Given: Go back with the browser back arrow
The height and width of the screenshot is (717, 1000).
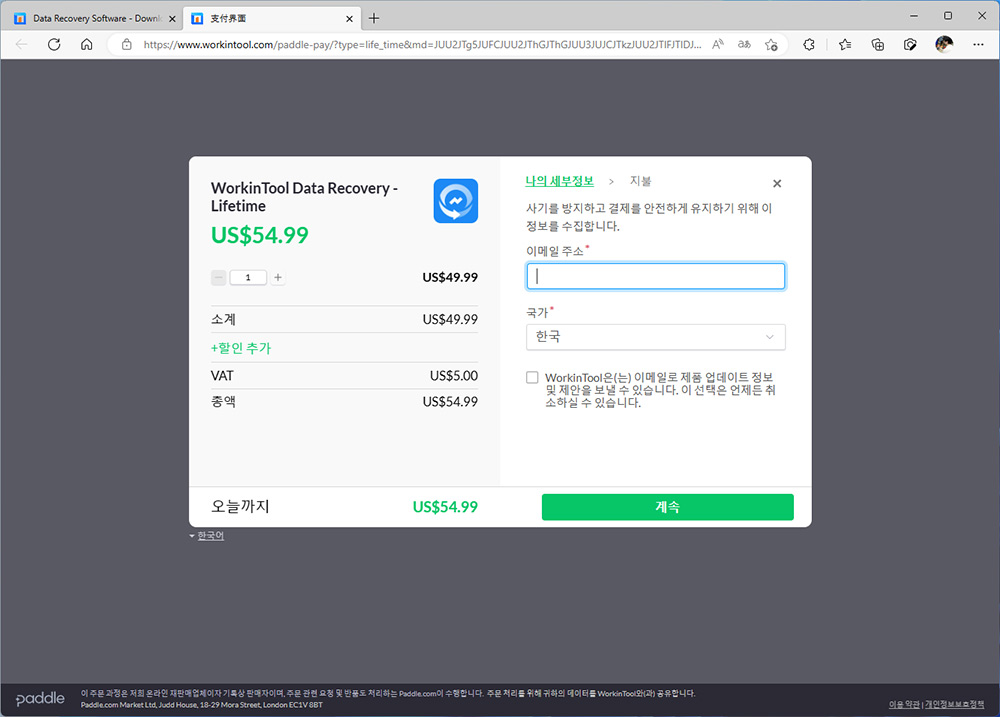Looking at the screenshot, I should coord(22,45).
